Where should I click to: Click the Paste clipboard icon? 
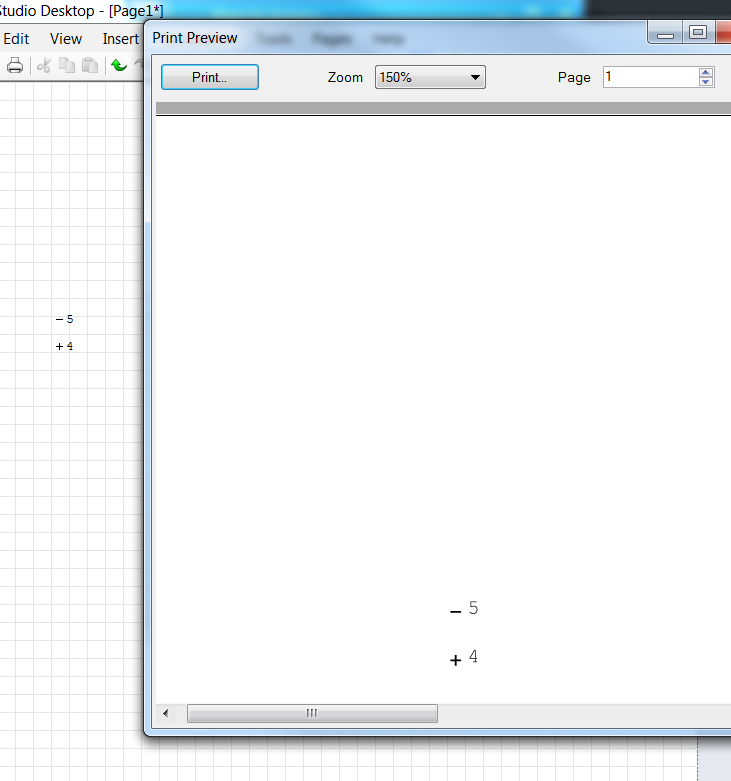click(90, 66)
